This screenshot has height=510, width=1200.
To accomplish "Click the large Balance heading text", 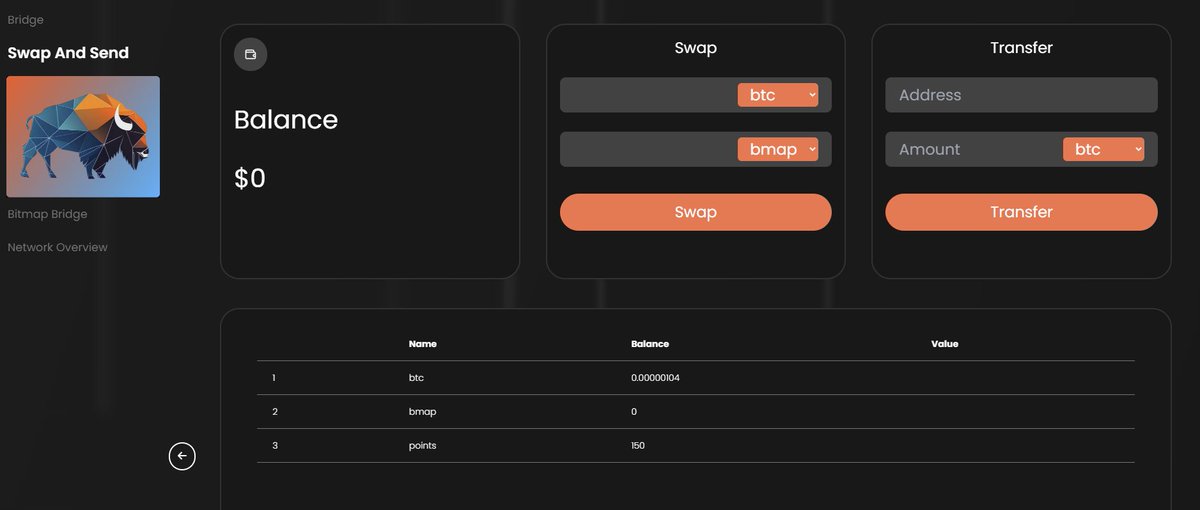I will 286,120.
